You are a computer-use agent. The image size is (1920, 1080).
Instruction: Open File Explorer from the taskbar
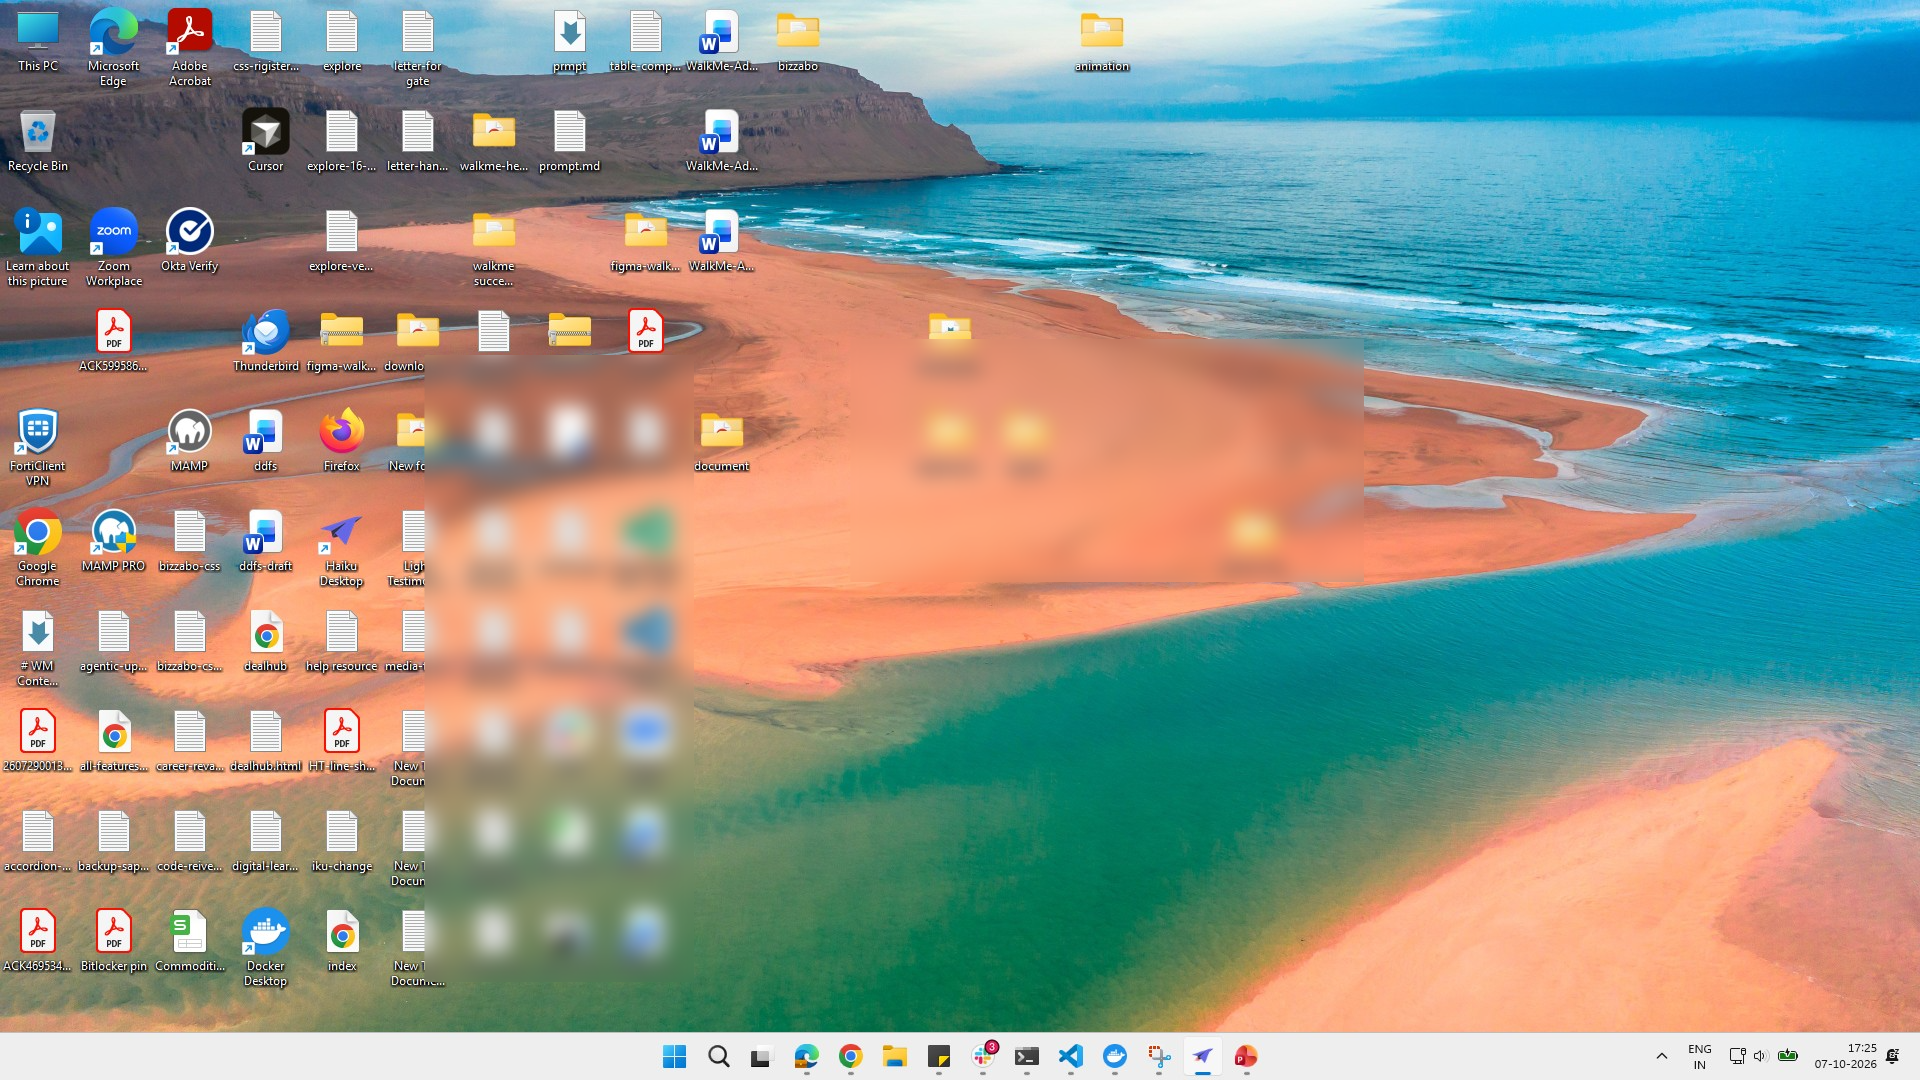[x=895, y=1056]
